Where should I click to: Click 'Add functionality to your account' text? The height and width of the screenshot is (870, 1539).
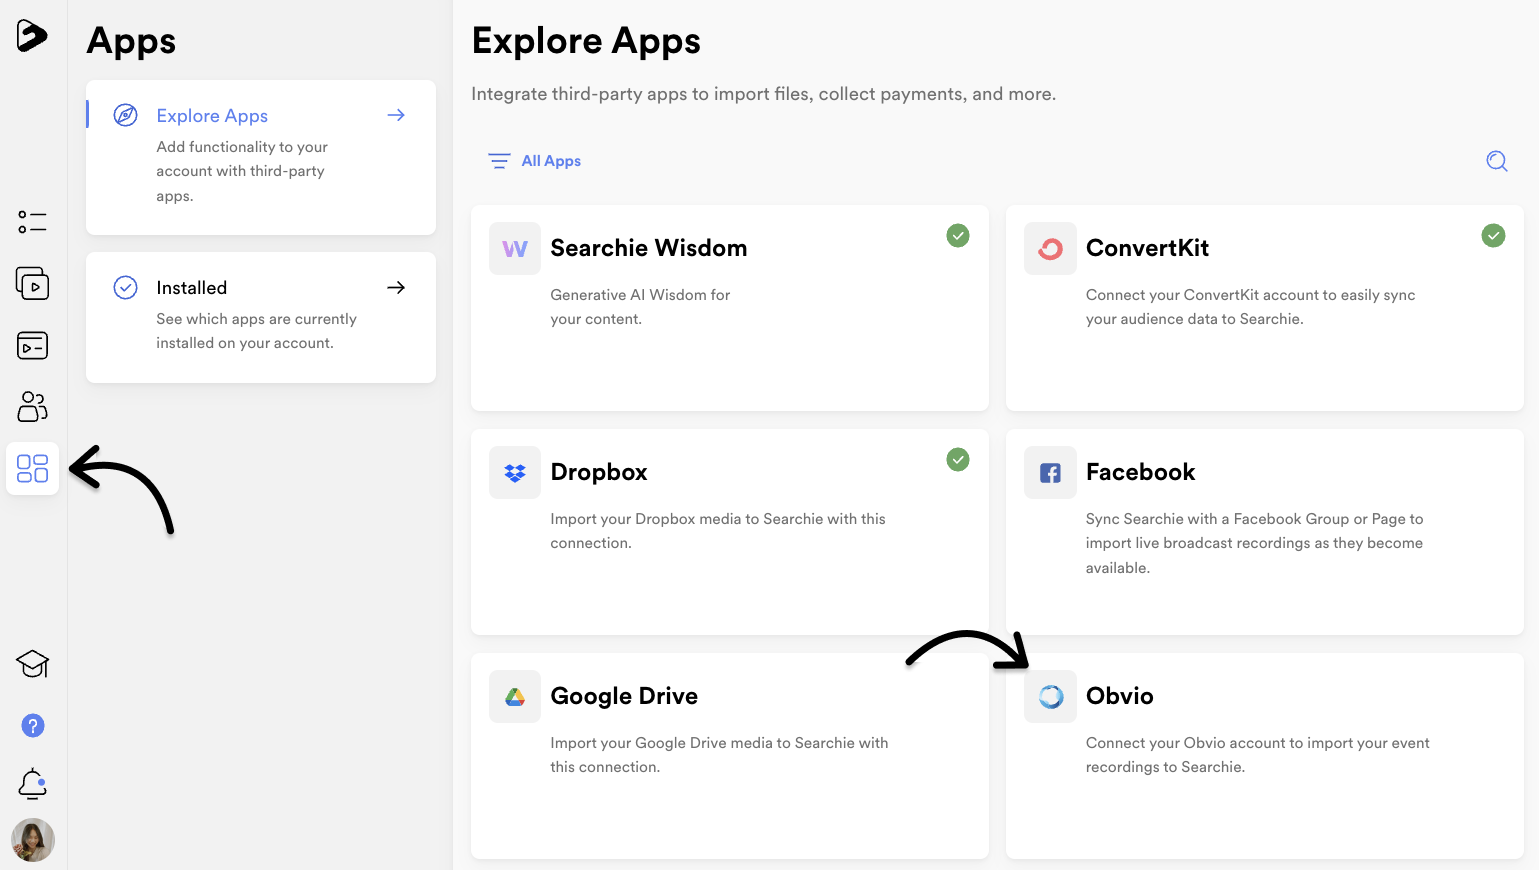(x=242, y=171)
